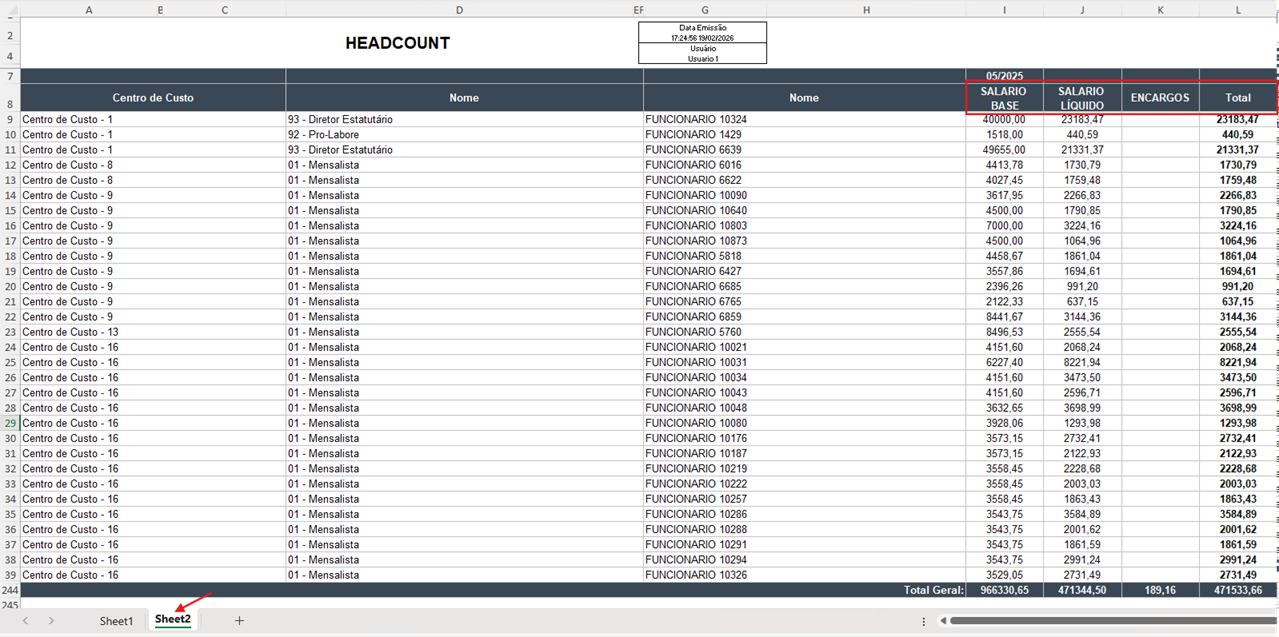Click the HEADCOUNT title cell
The image size is (1279, 637).
point(397,43)
